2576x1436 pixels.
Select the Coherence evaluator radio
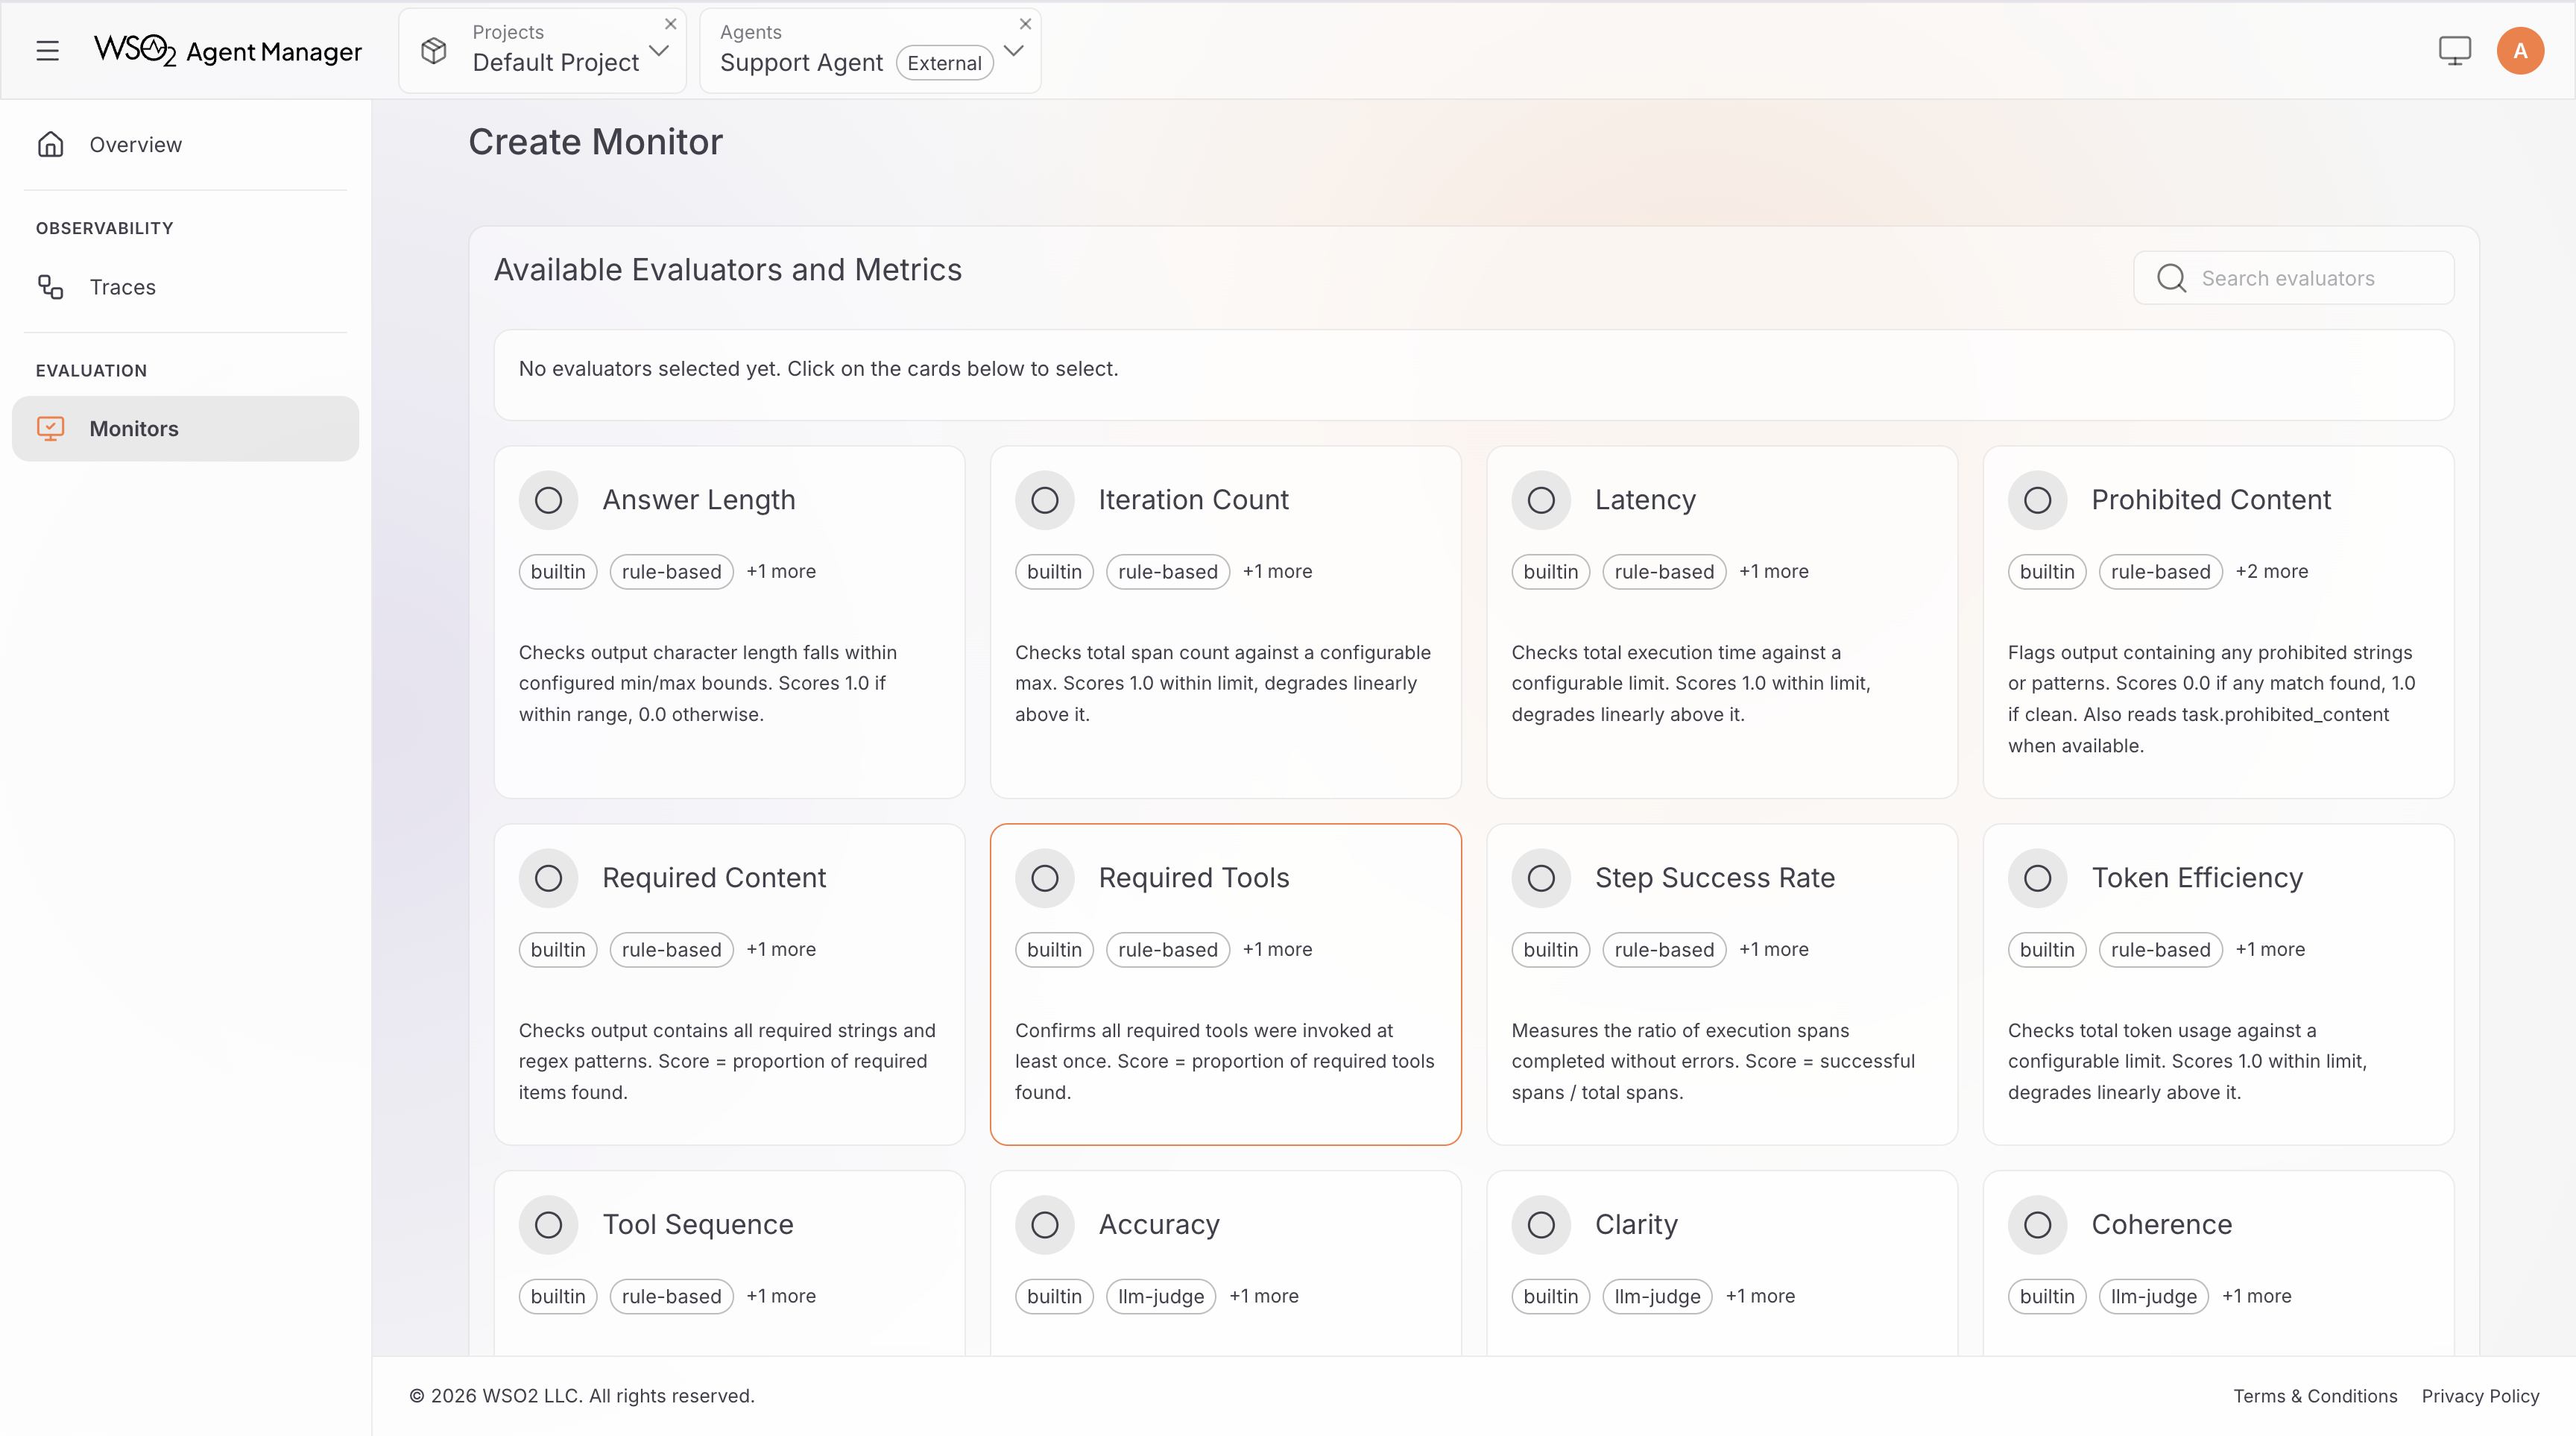pos(2037,1225)
